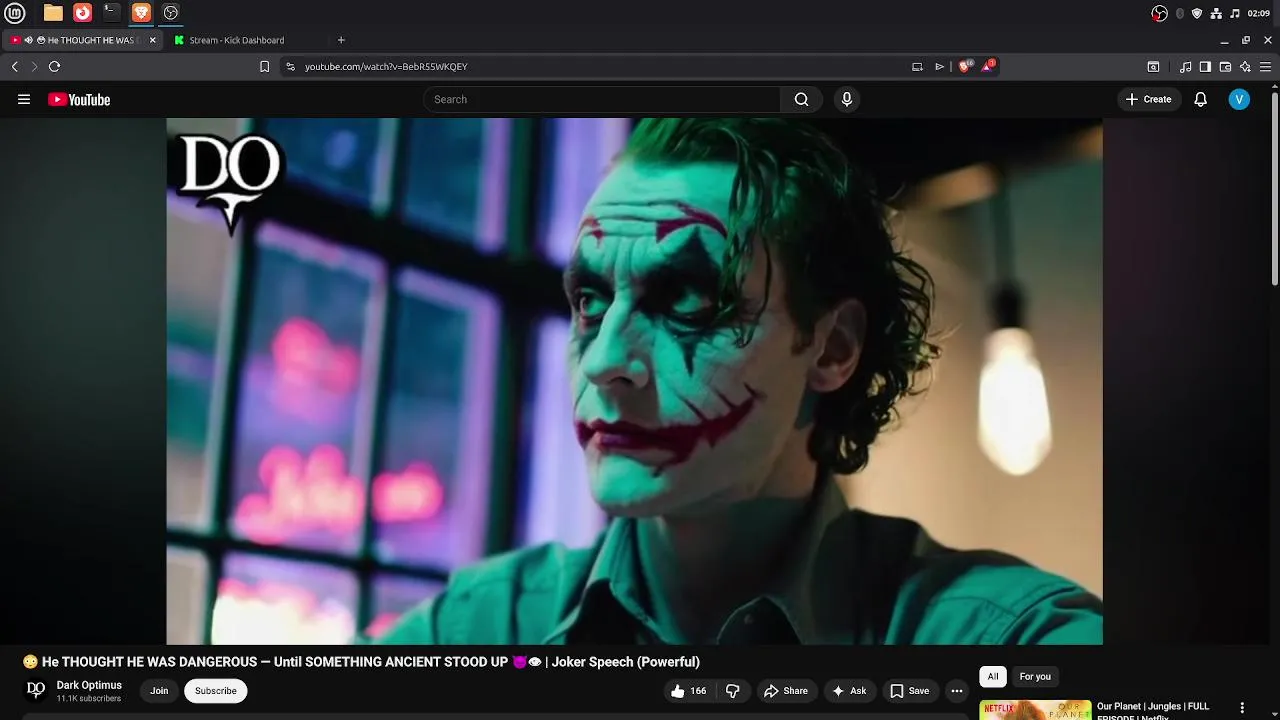Mute audio on the YouTube tab

(x=29, y=40)
